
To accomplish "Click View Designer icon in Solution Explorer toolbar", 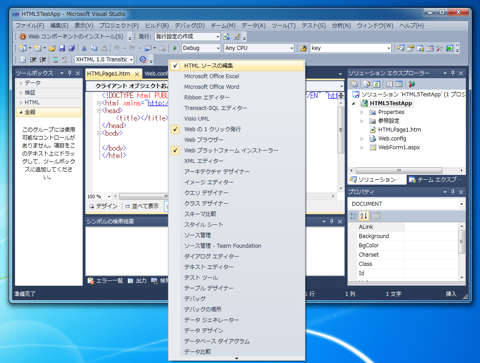I will (399, 84).
